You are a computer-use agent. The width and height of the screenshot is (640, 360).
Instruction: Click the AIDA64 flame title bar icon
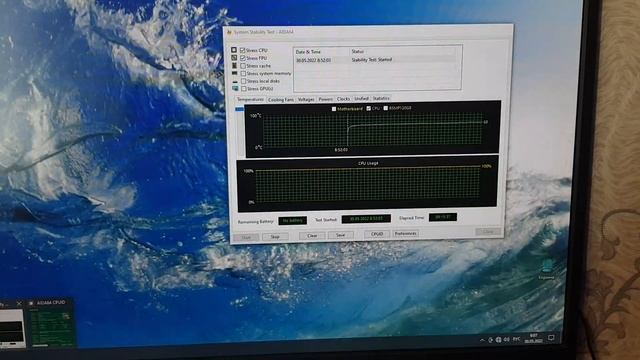[229, 32]
